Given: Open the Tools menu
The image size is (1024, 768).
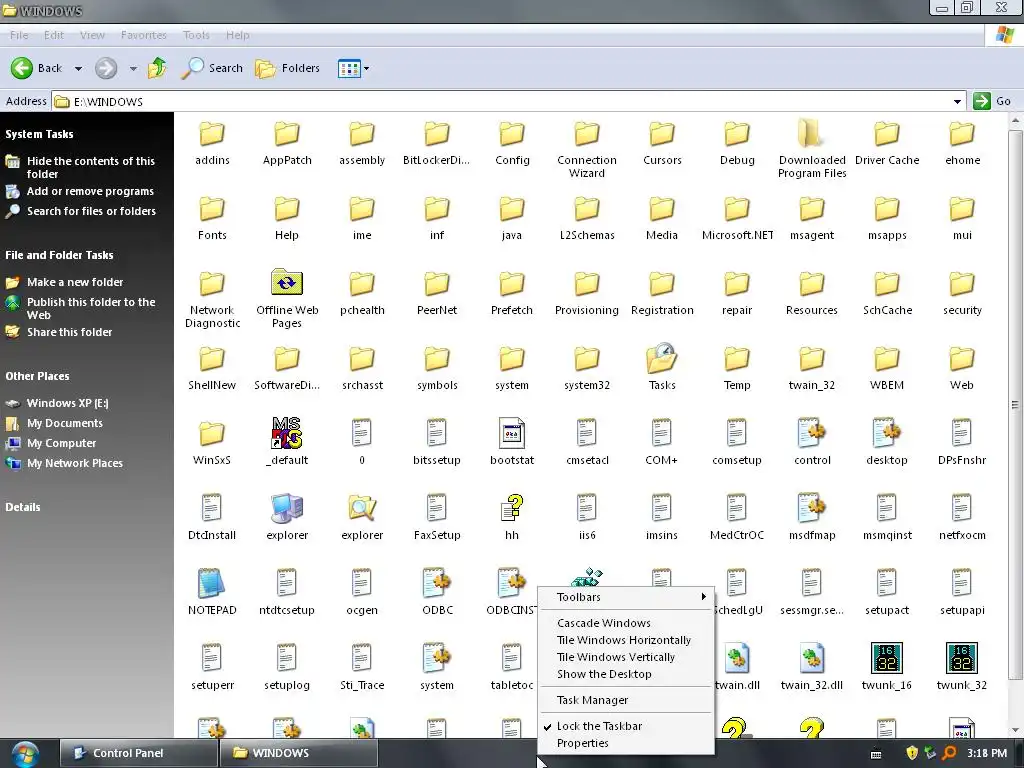Looking at the screenshot, I should tap(196, 35).
